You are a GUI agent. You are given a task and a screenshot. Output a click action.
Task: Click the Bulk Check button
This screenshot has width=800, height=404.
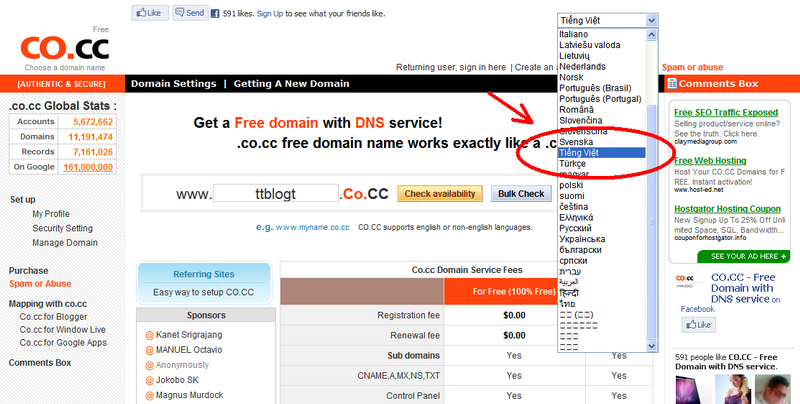click(x=521, y=193)
